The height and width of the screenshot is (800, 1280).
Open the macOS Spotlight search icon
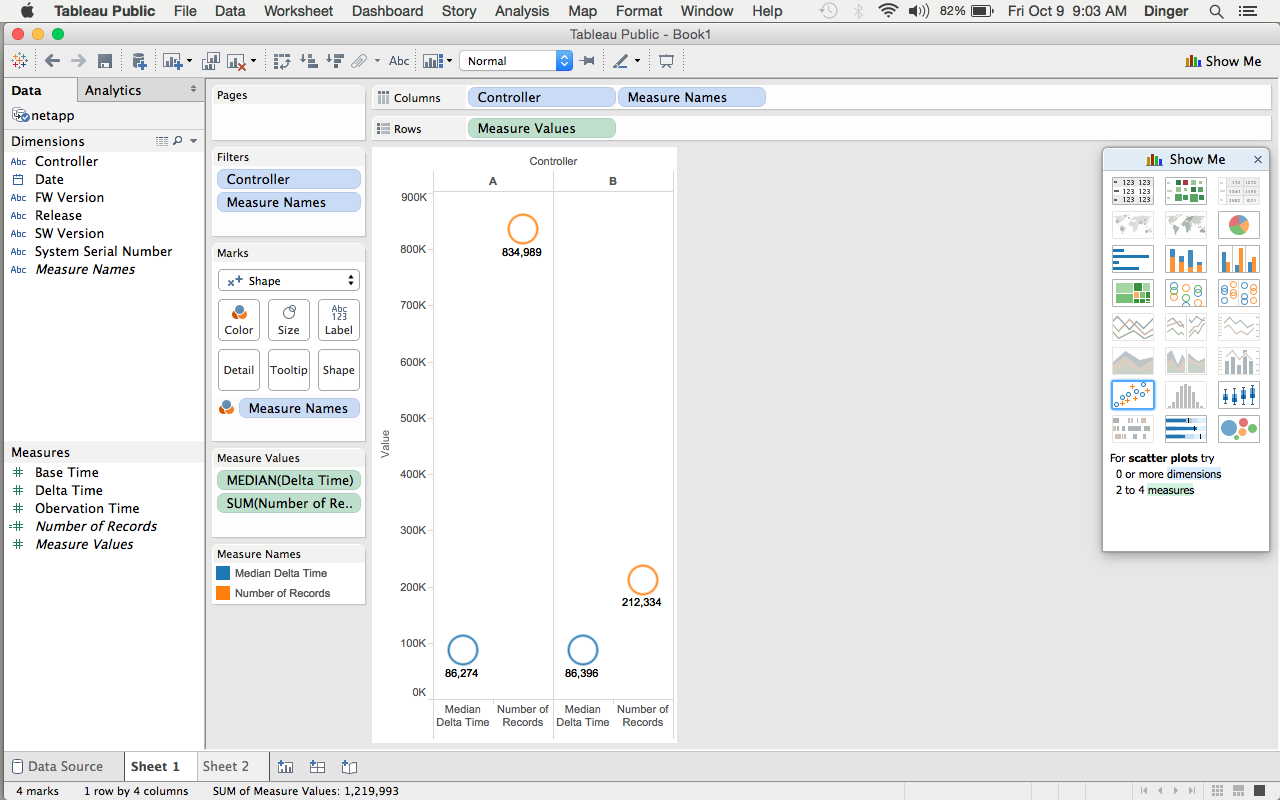click(1216, 11)
